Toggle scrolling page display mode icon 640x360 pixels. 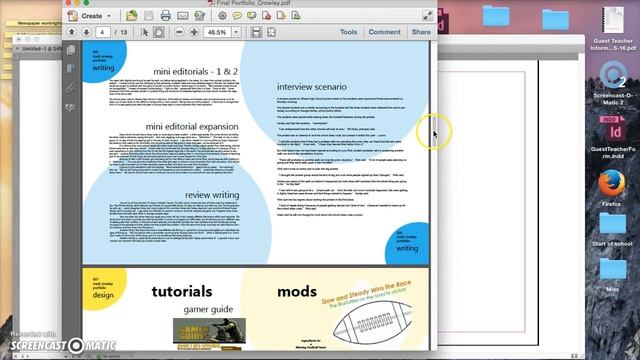(256, 32)
